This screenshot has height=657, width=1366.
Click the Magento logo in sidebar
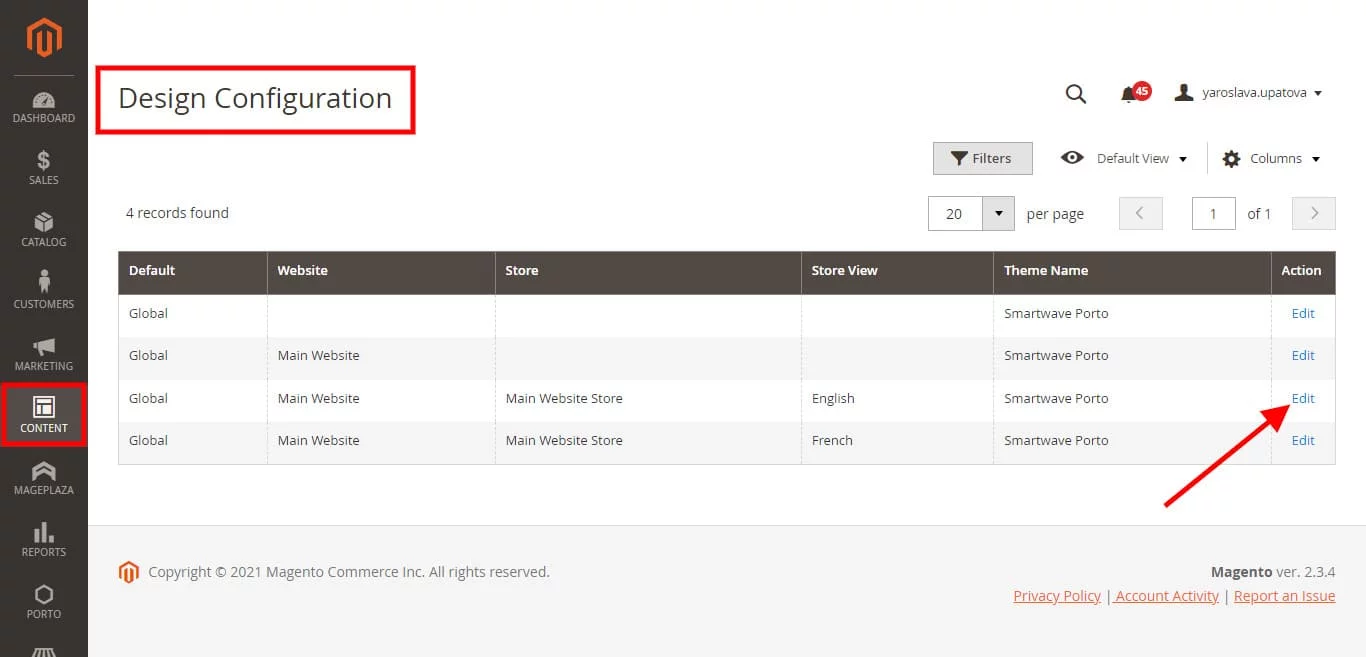44,38
